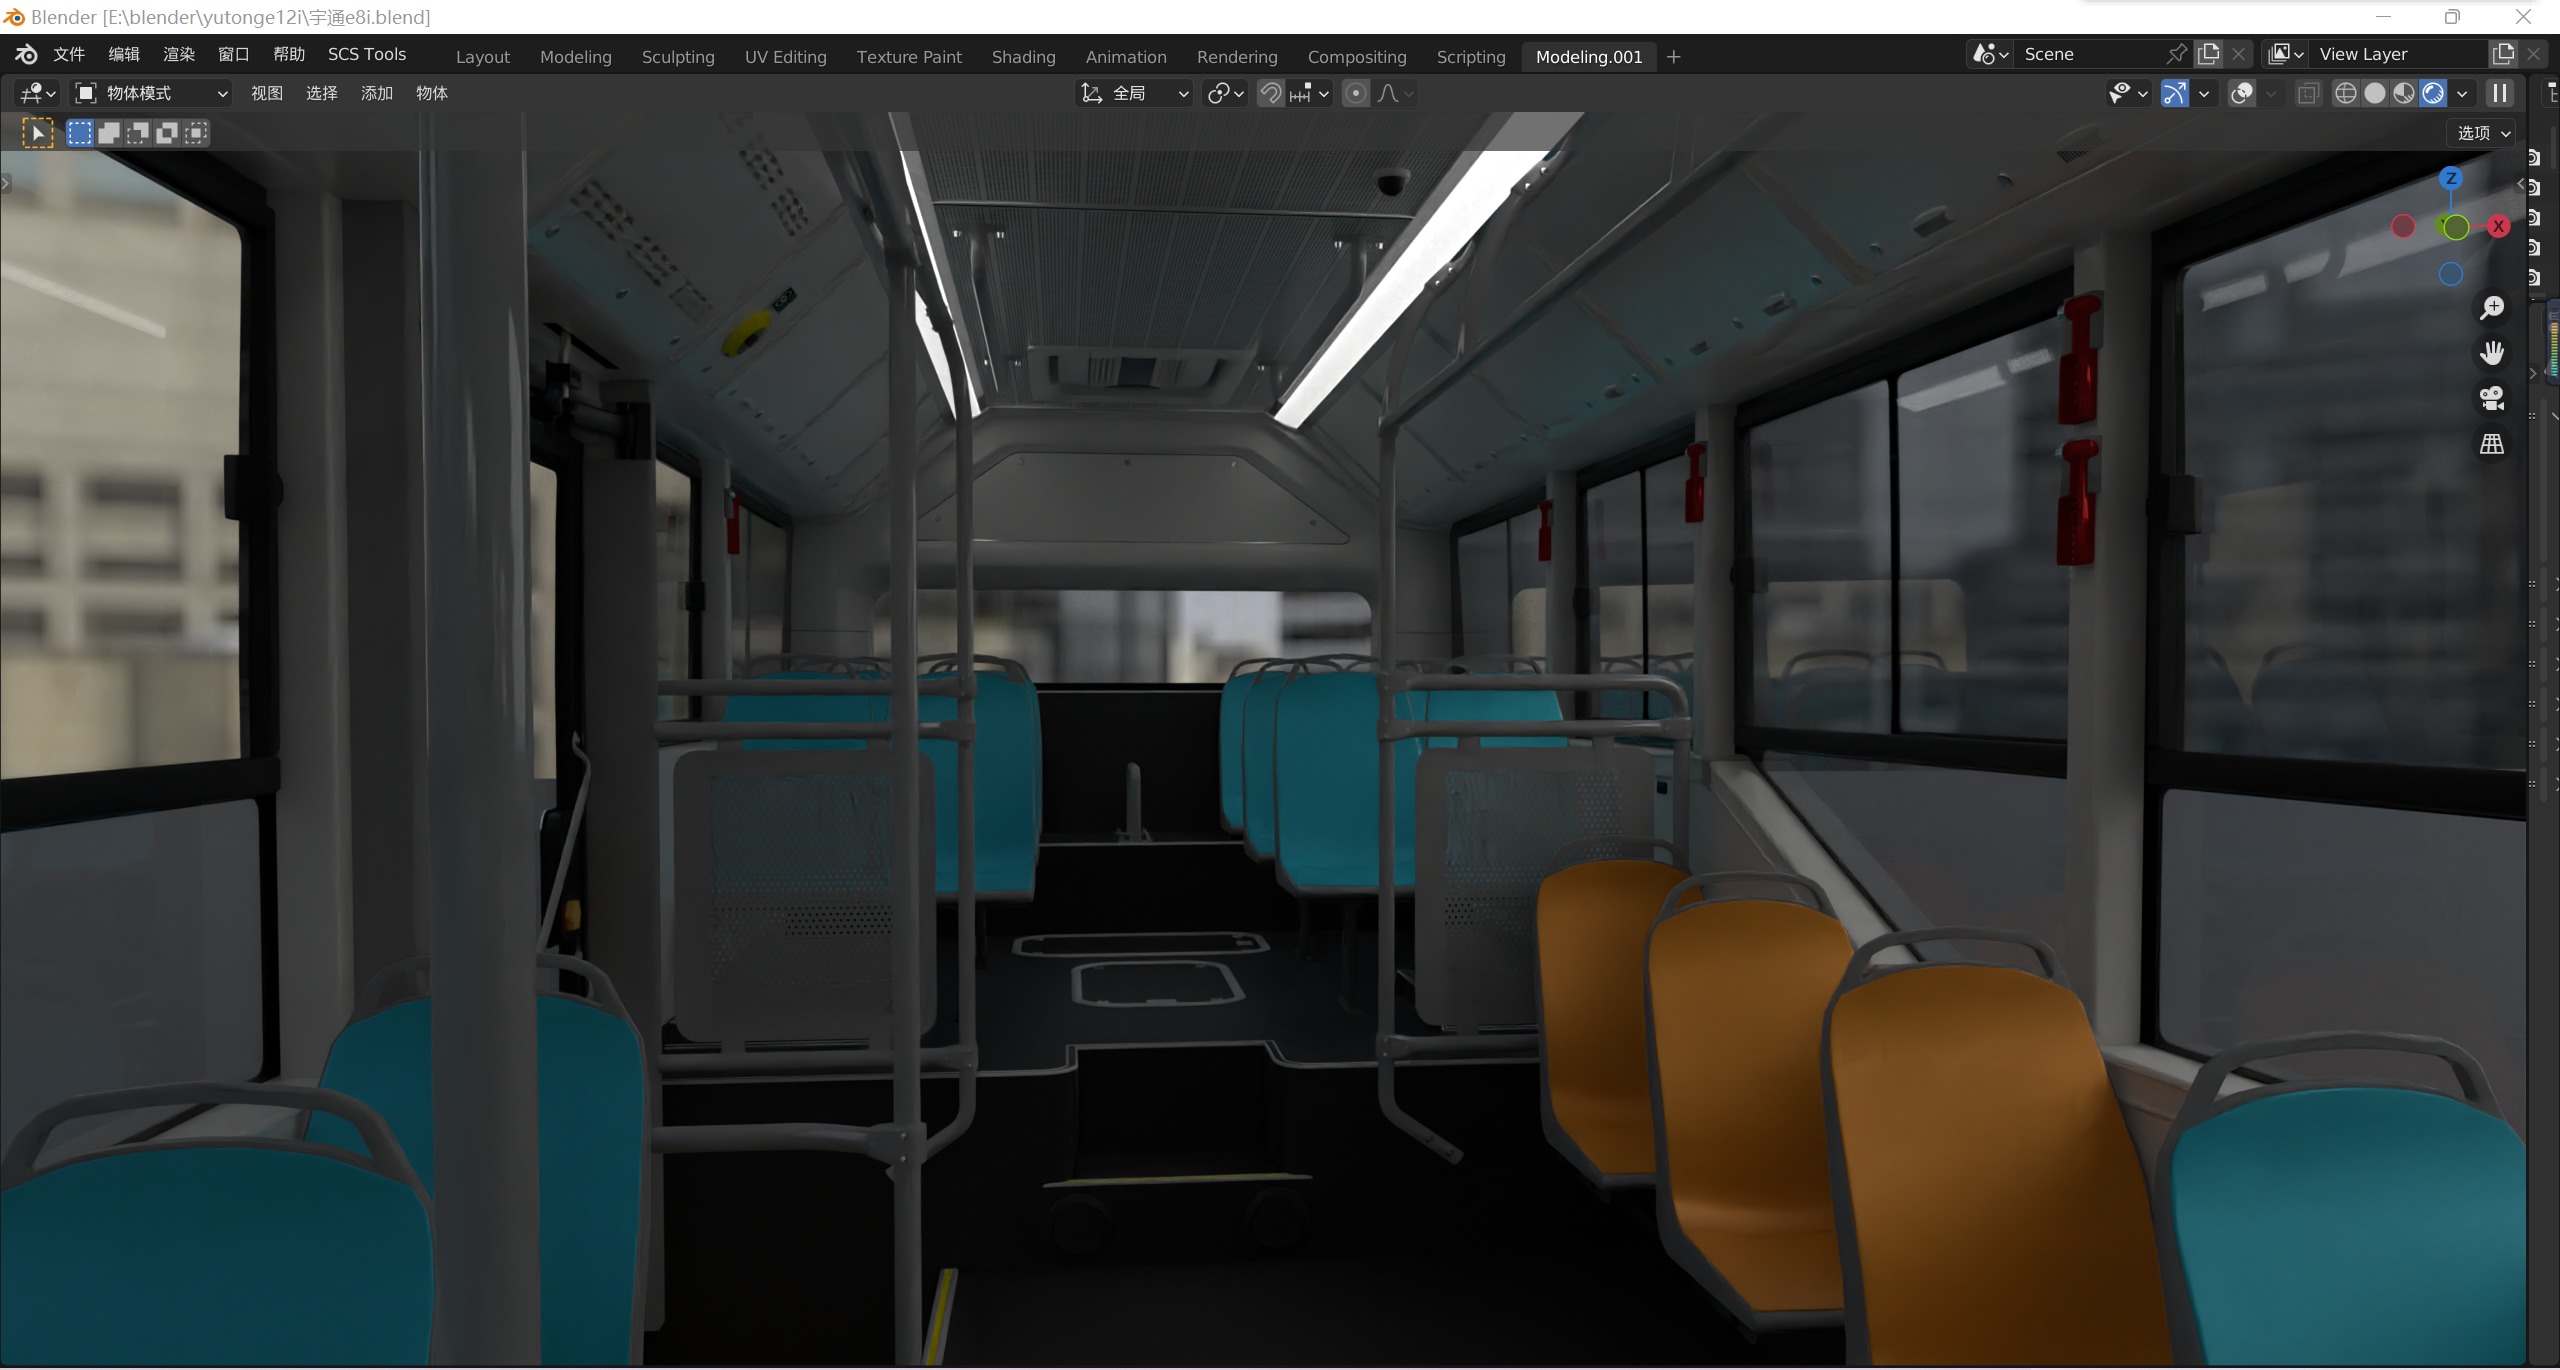Viewport: 2560px width, 1370px height.
Task: Switch to rendered viewport shading
Action: click(2433, 93)
